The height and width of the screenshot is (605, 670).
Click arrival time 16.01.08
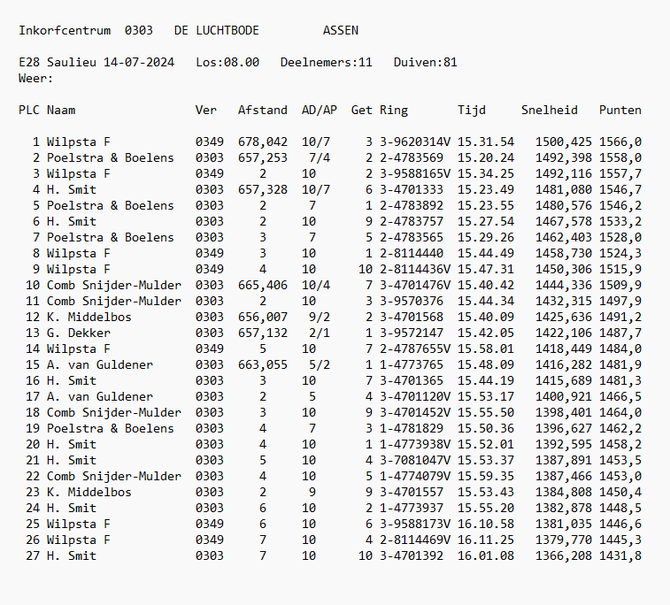click(x=486, y=556)
